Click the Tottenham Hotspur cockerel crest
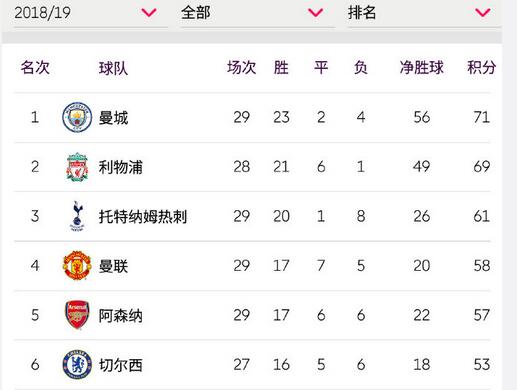Viewport: 517px width, 390px height. [x=77, y=216]
